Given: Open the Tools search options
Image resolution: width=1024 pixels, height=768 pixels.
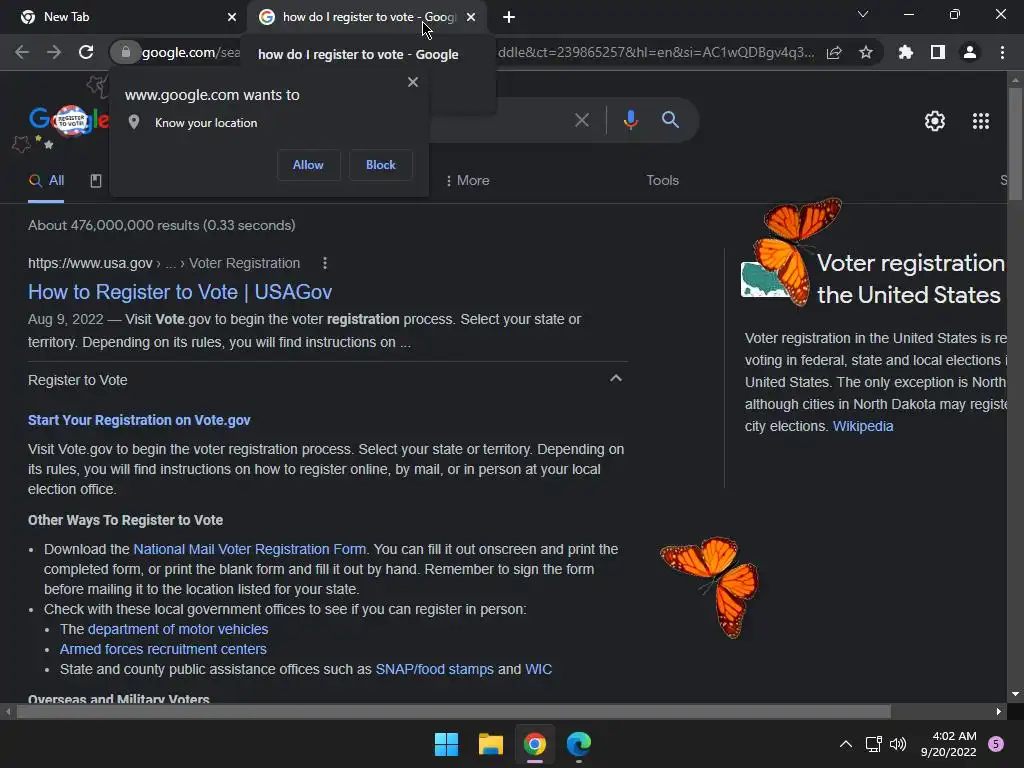Looking at the screenshot, I should click(662, 180).
